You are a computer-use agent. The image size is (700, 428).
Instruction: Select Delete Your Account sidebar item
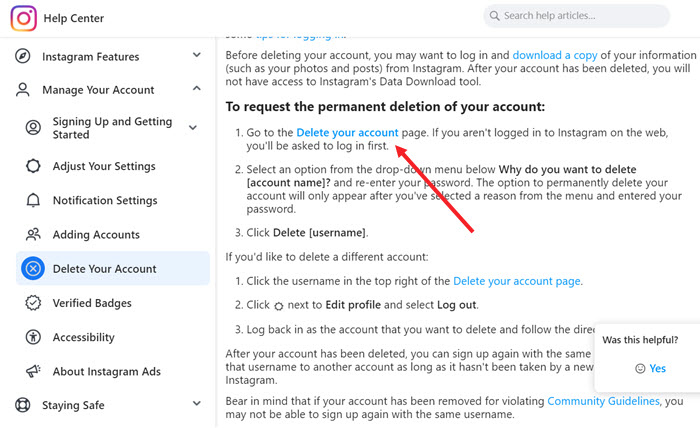click(x=104, y=268)
